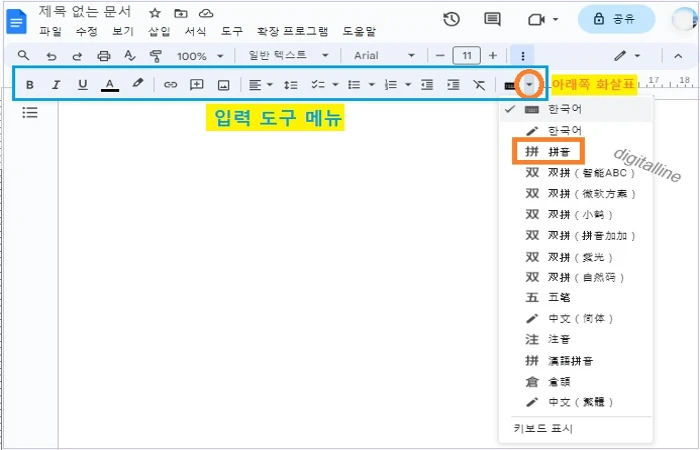Select checked 한국어 keyboard input

coord(575,109)
